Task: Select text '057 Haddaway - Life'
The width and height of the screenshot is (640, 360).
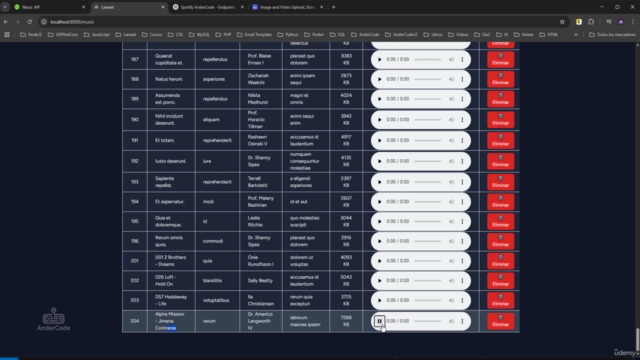Action: point(171,300)
